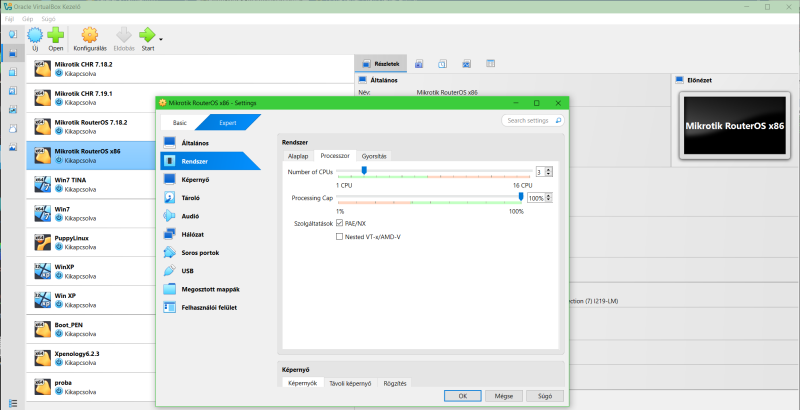Screen dimensions: 800x410
Task: Open Konfigurálás settings gear icon
Action: (90, 35)
